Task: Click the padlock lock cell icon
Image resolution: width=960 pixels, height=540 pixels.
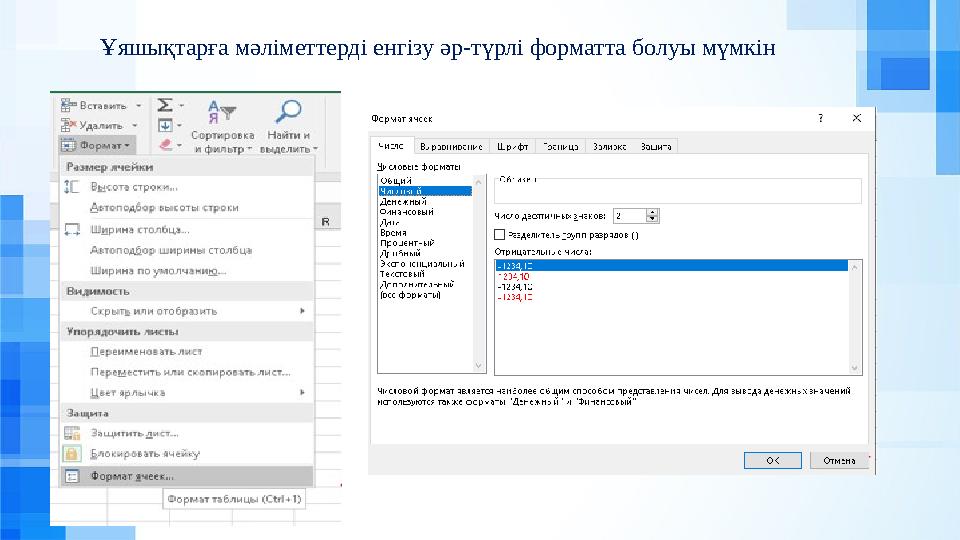Action: tap(72, 454)
